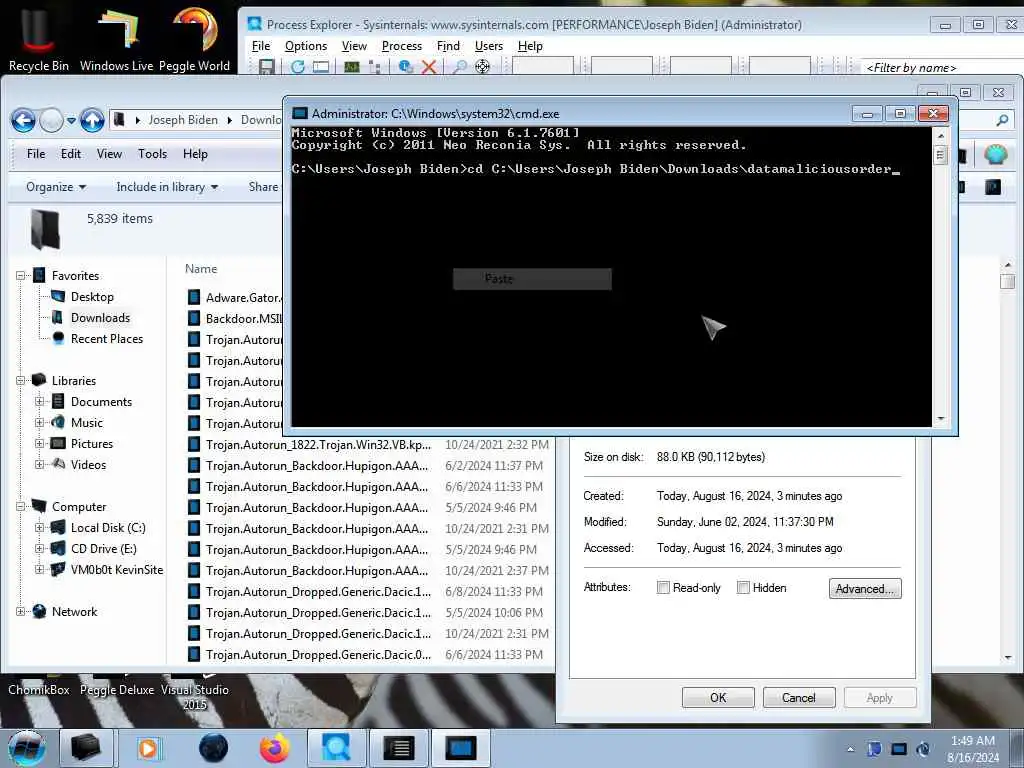1024x768 pixels.
Task: Open the Visual Studio 2015 desktop icon
Action: coord(194,696)
